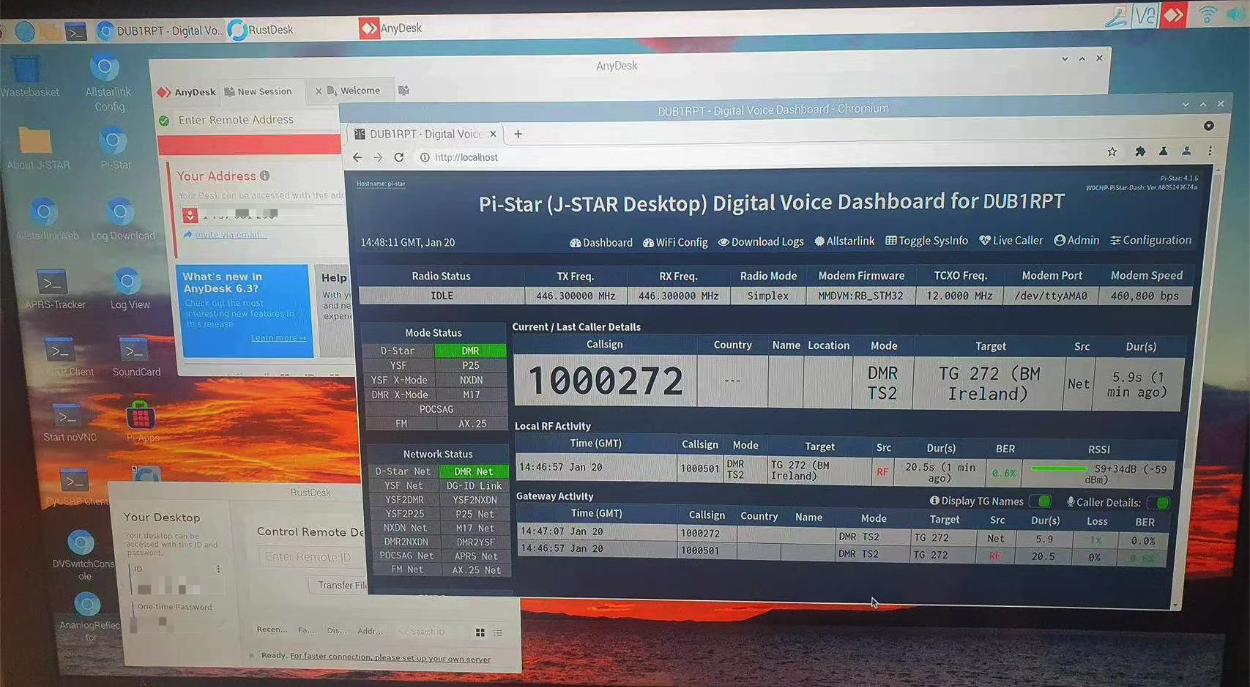Close the DUB1RPT Digital Voice tab
Image resolution: width=1250 pixels, height=687 pixels.
point(493,134)
